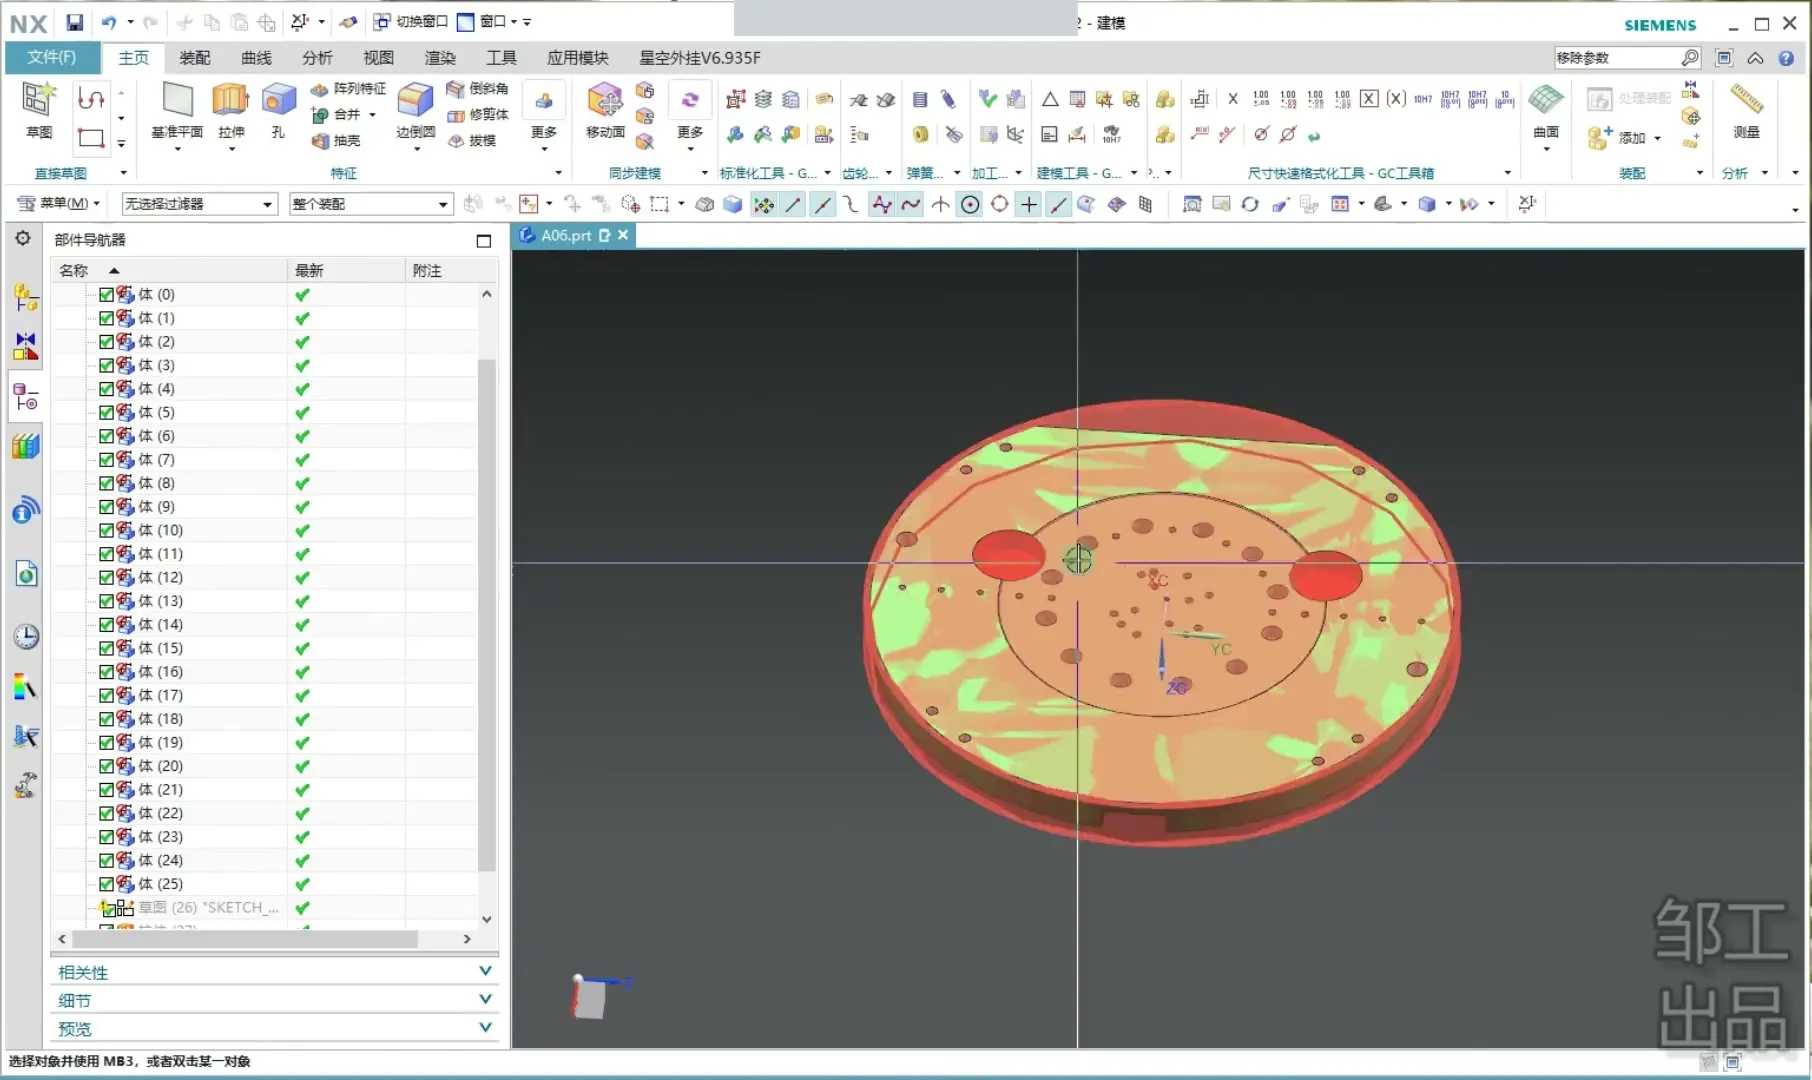Open the 文件(F) menu
Image resolution: width=1812 pixels, height=1080 pixels.
tap(52, 58)
